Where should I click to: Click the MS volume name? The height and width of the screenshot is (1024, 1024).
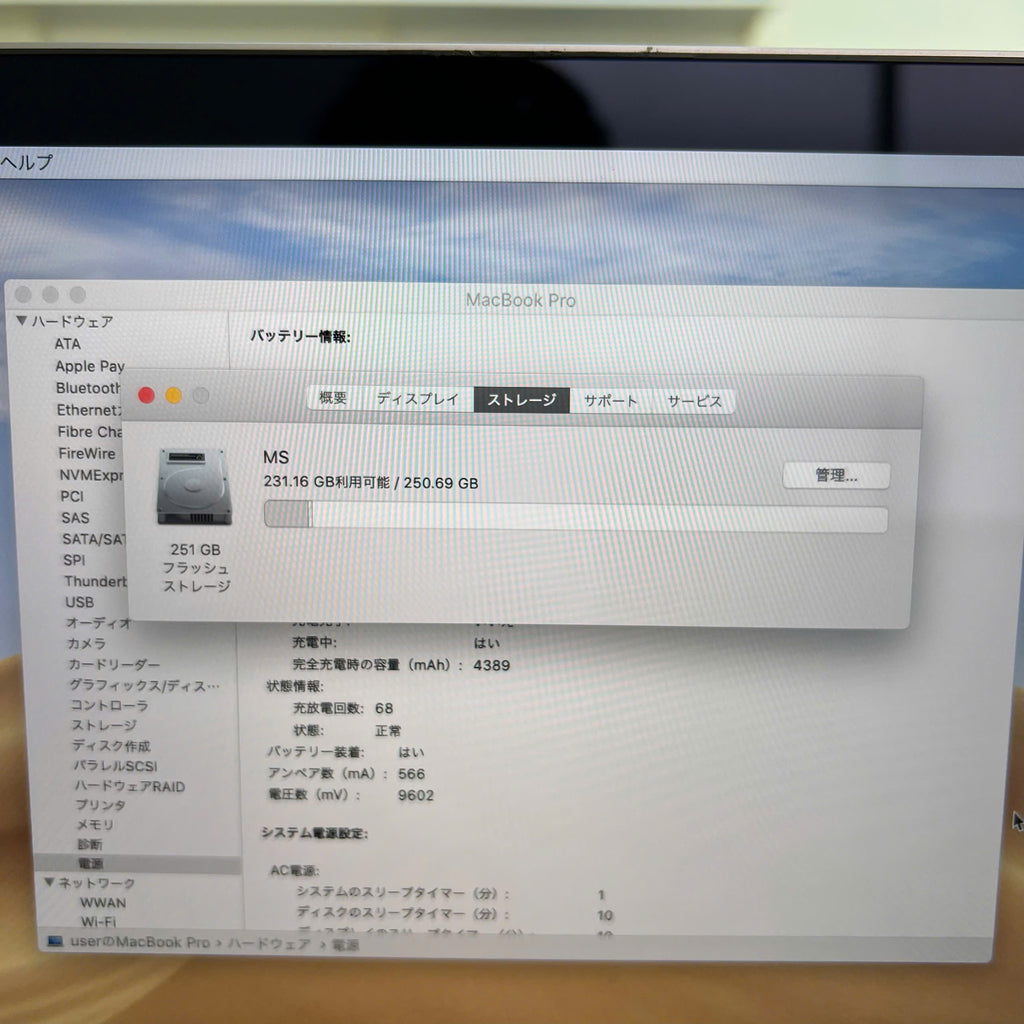pyautogui.click(x=276, y=457)
